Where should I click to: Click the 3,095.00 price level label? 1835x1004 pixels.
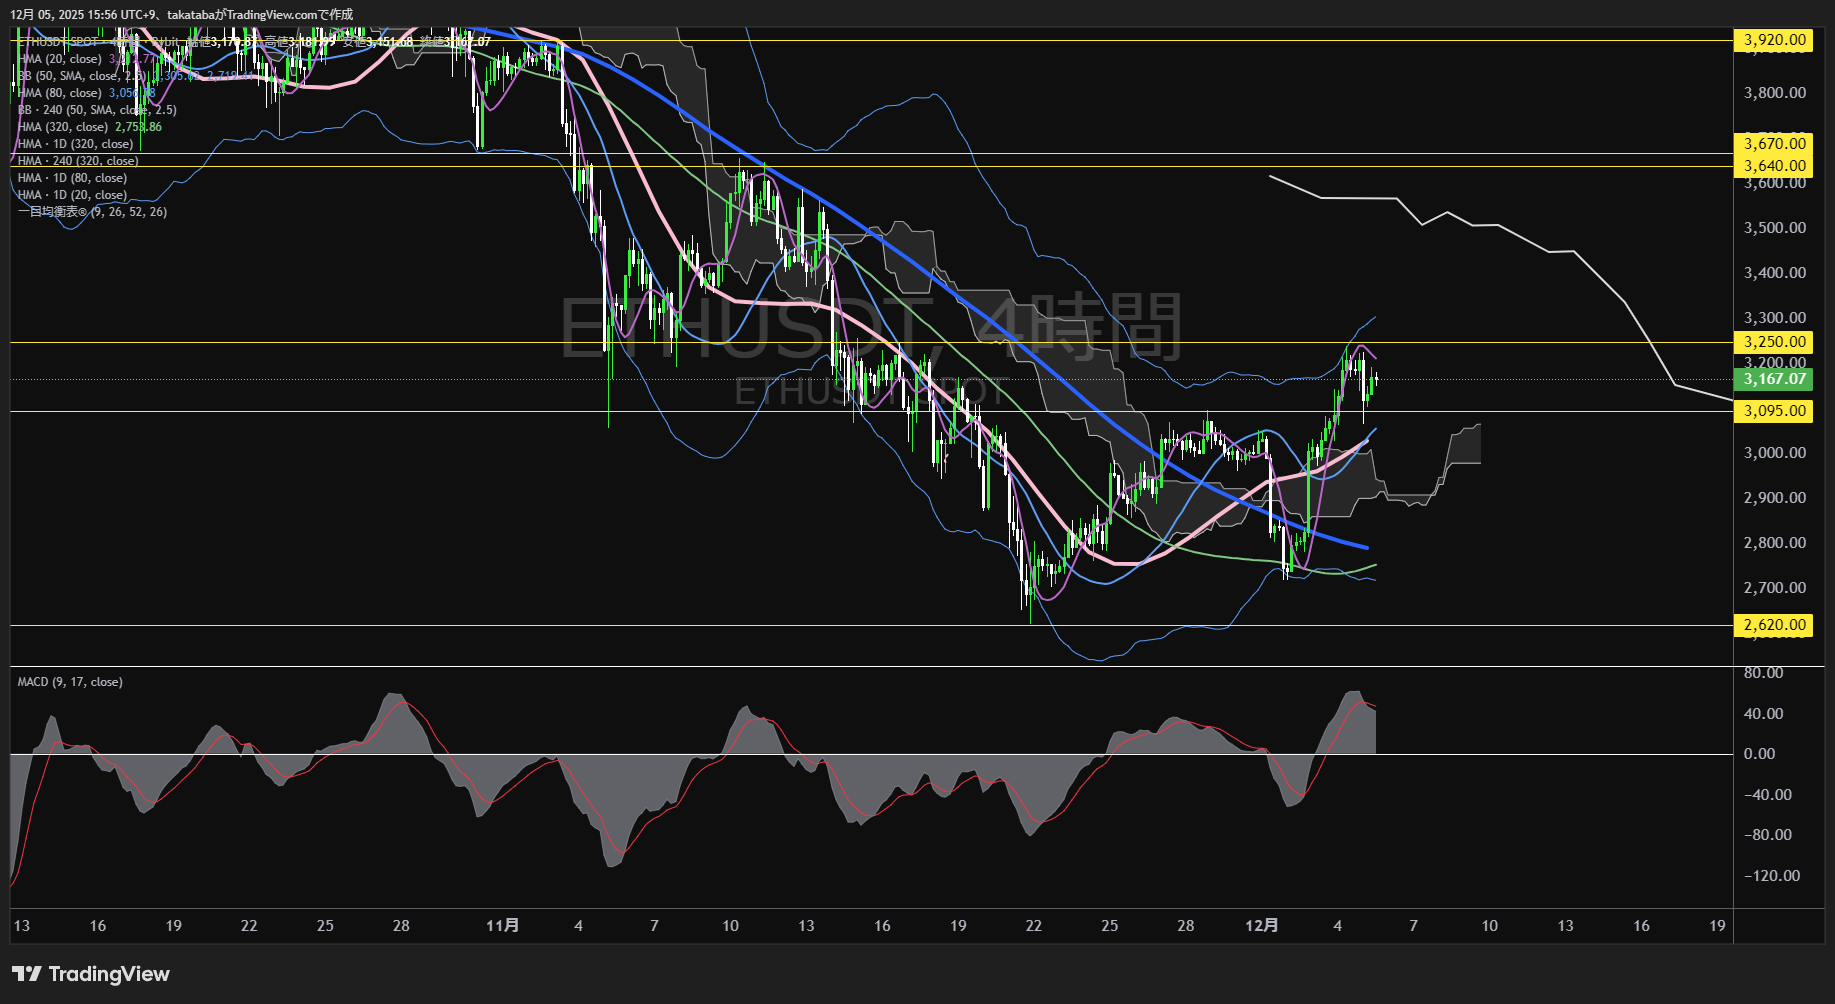(1774, 411)
